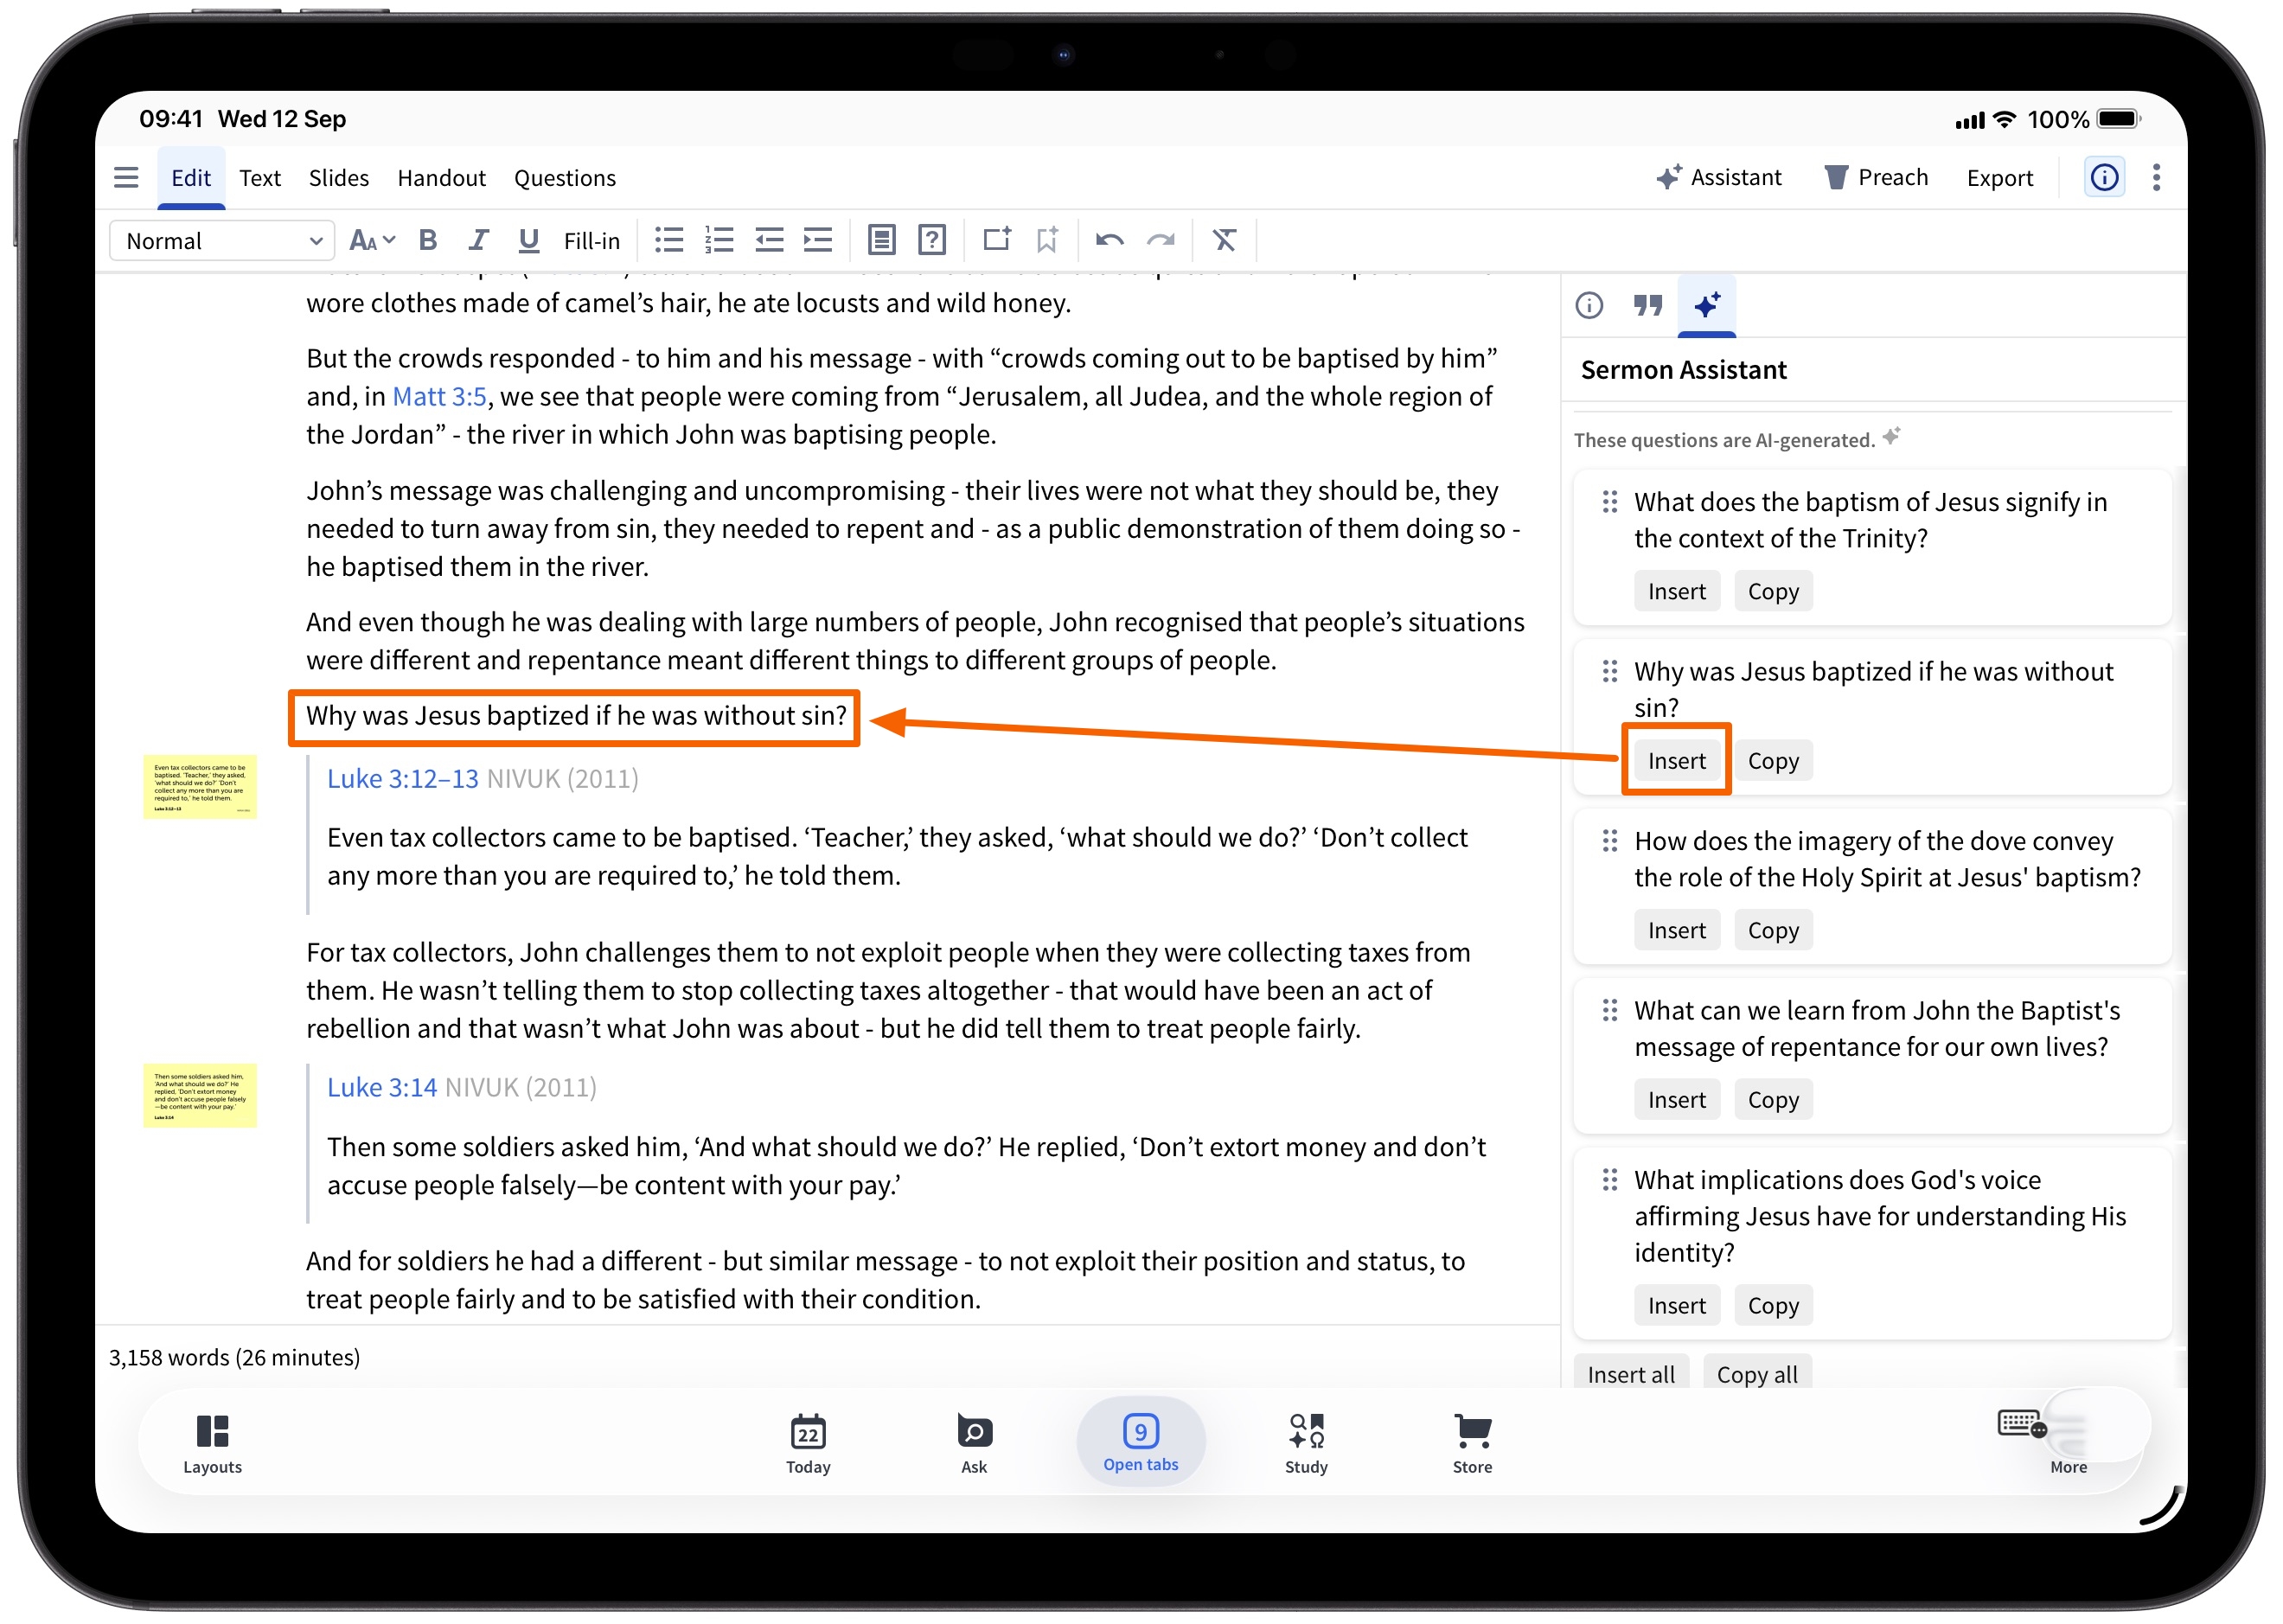The width and height of the screenshot is (2283, 1624).
Task: Open the Luke 3:14 reference link
Action: [x=382, y=1088]
